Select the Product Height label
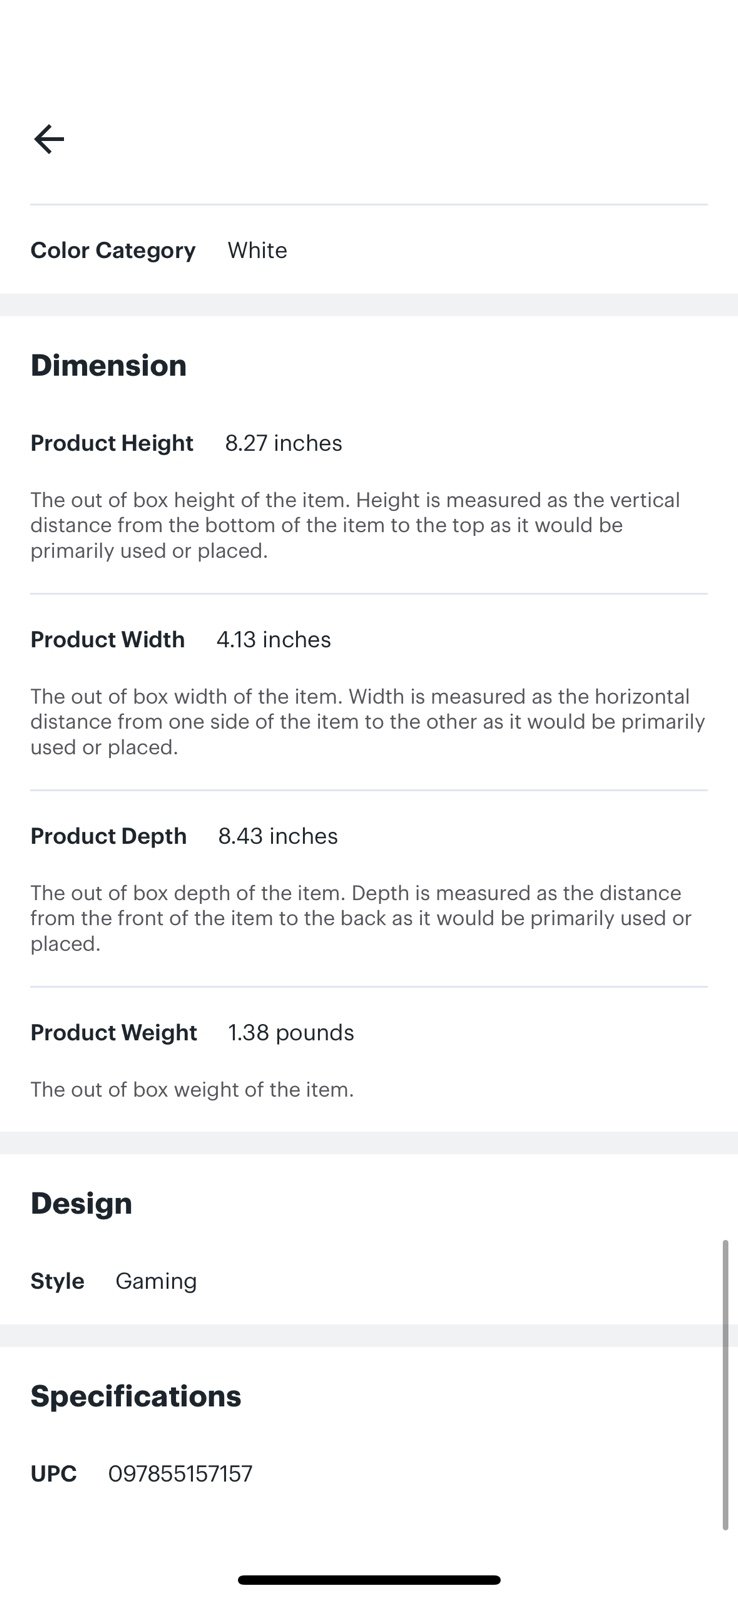738x1600 pixels. 112,443
